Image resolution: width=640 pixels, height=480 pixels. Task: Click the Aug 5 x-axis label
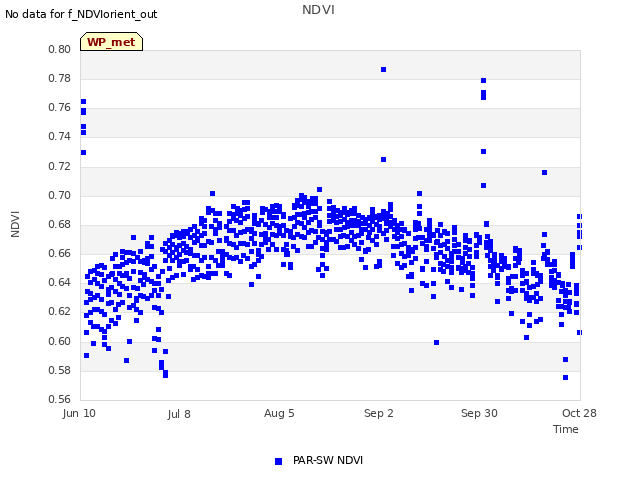(x=279, y=413)
